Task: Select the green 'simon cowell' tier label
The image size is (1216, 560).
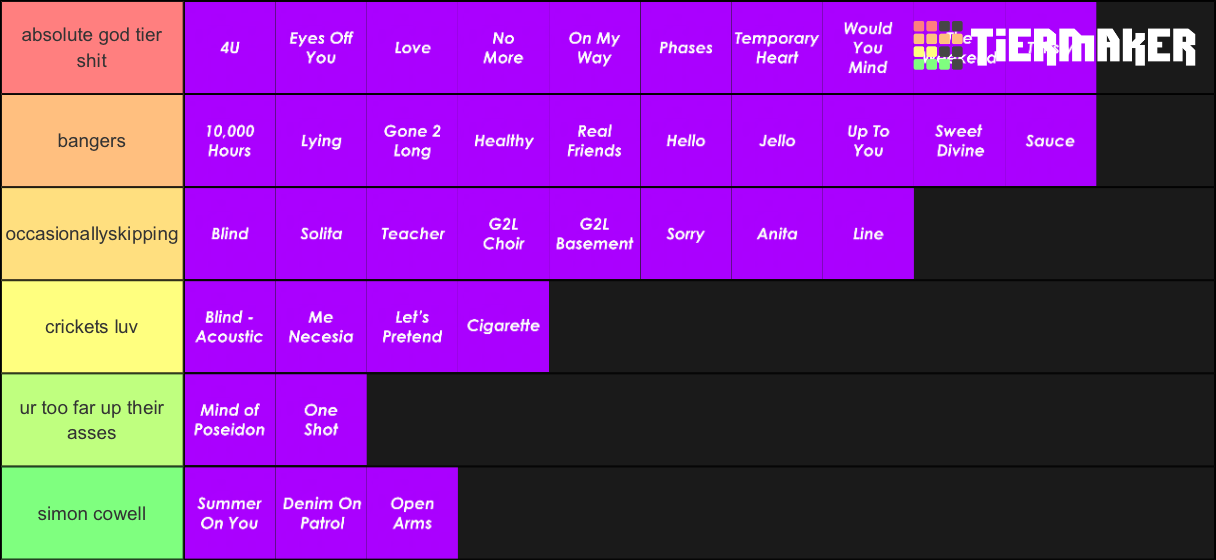Action: [x=92, y=513]
